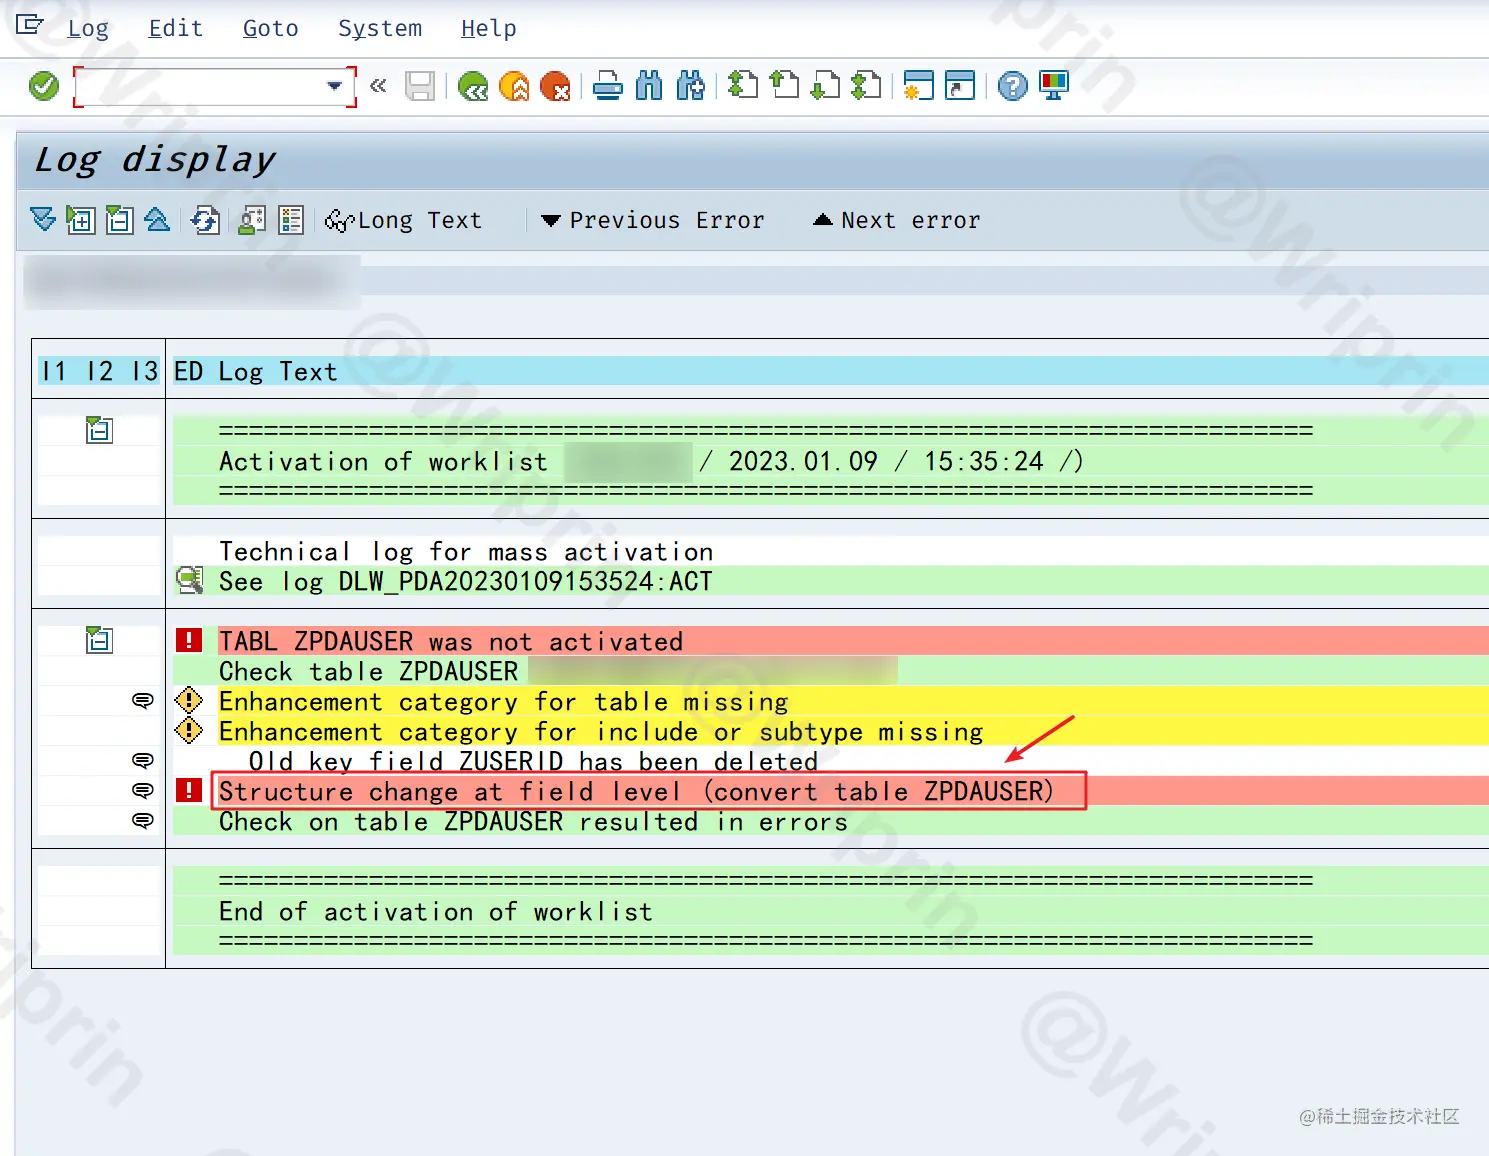Select 'Old key field ZUSERID has been deleted'

pos(534,761)
